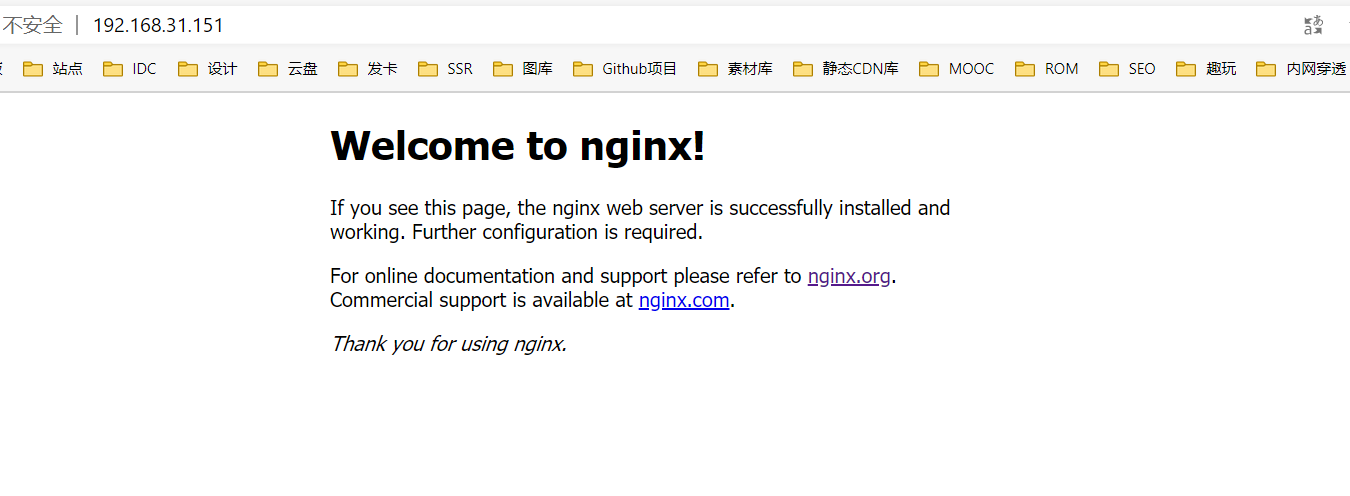Image resolution: width=1350 pixels, height=496 pixels.
Task: Click the address bar showing 192.168.31.151
Action: pyautogui.click(x=158, y=25)
